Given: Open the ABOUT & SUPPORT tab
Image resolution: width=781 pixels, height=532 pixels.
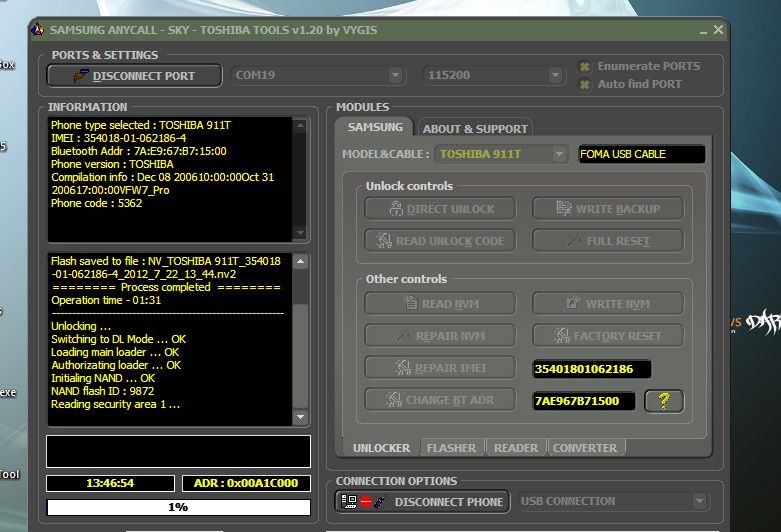Looking at the screenshot, I should [475, 129].
